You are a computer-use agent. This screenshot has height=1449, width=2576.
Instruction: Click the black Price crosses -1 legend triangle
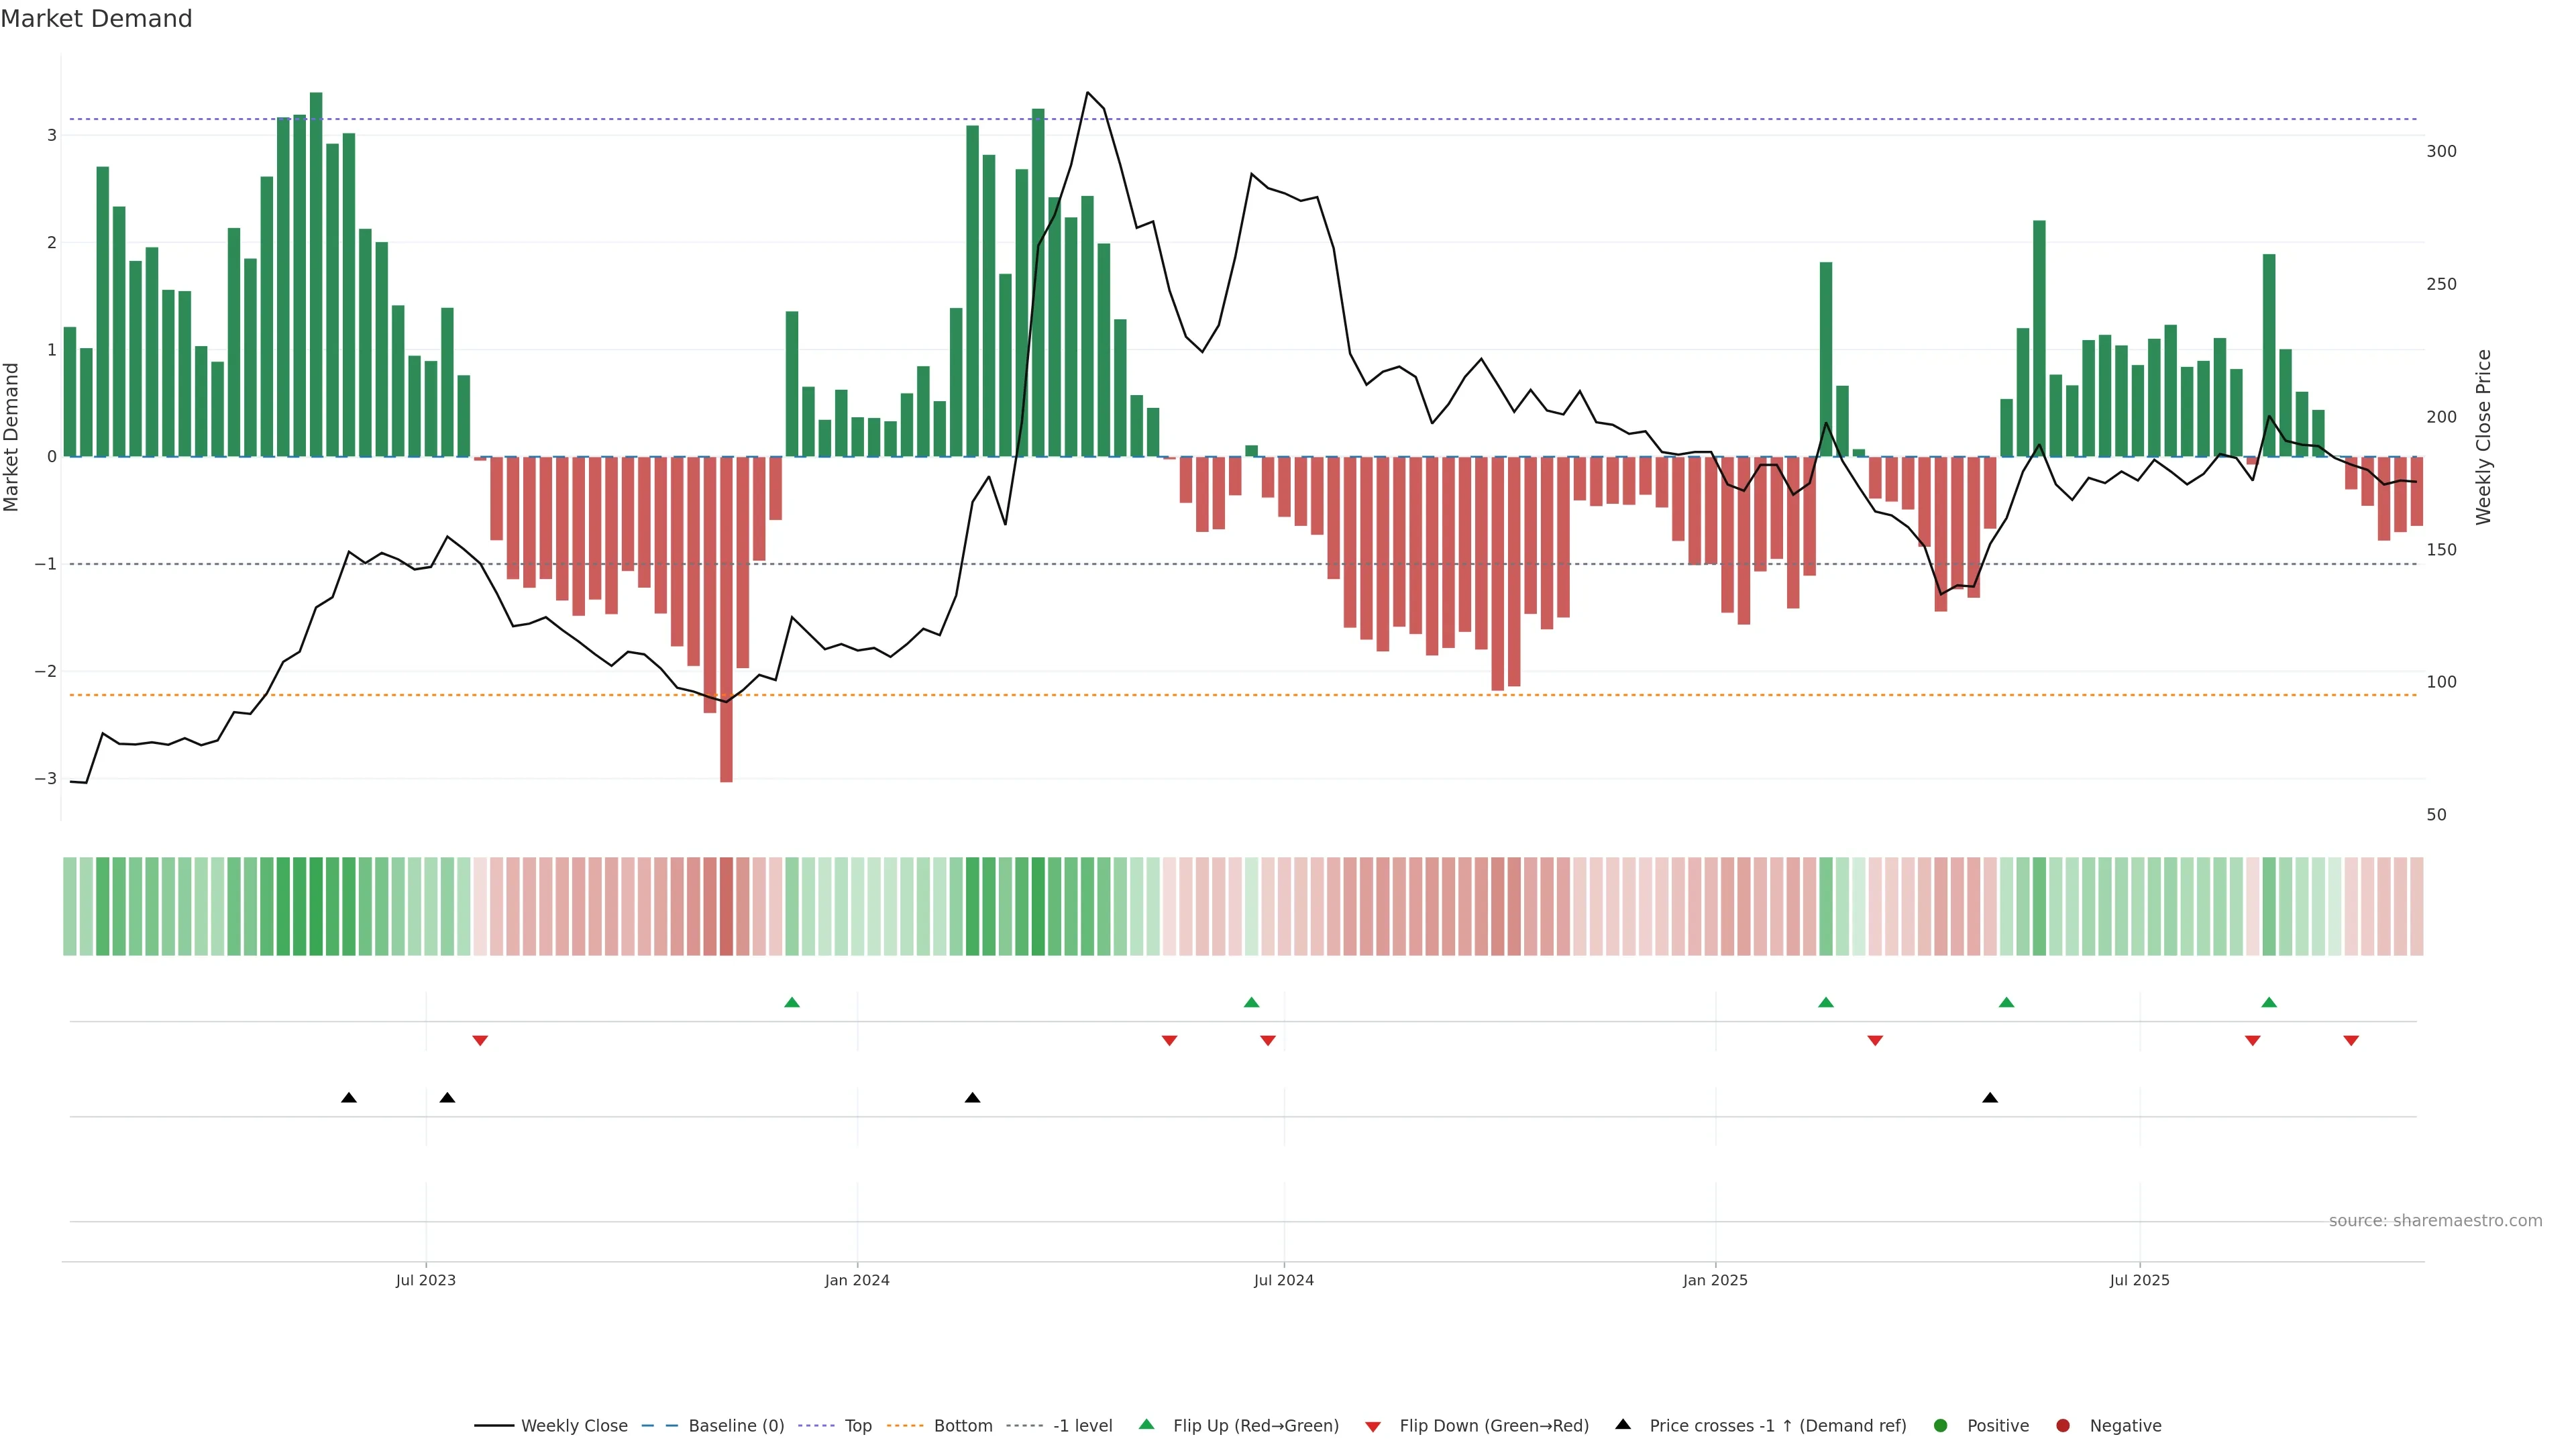pos(1623,1424)
